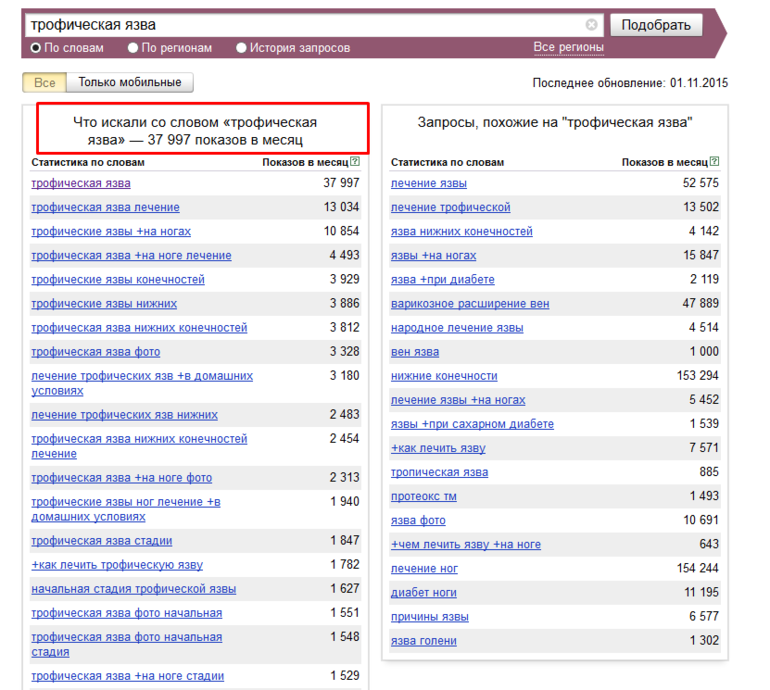Select the 'История запросов' radio button

(x=241, y=48)
